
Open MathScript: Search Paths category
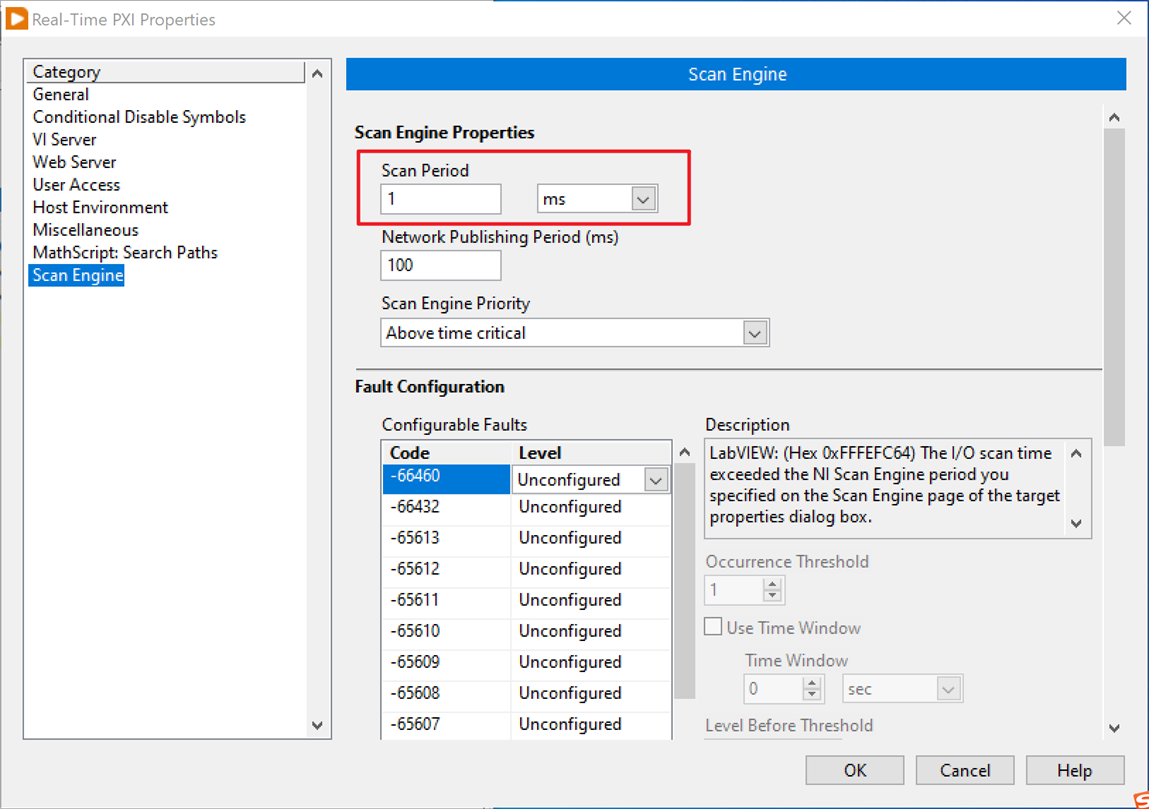click(125, 253)
